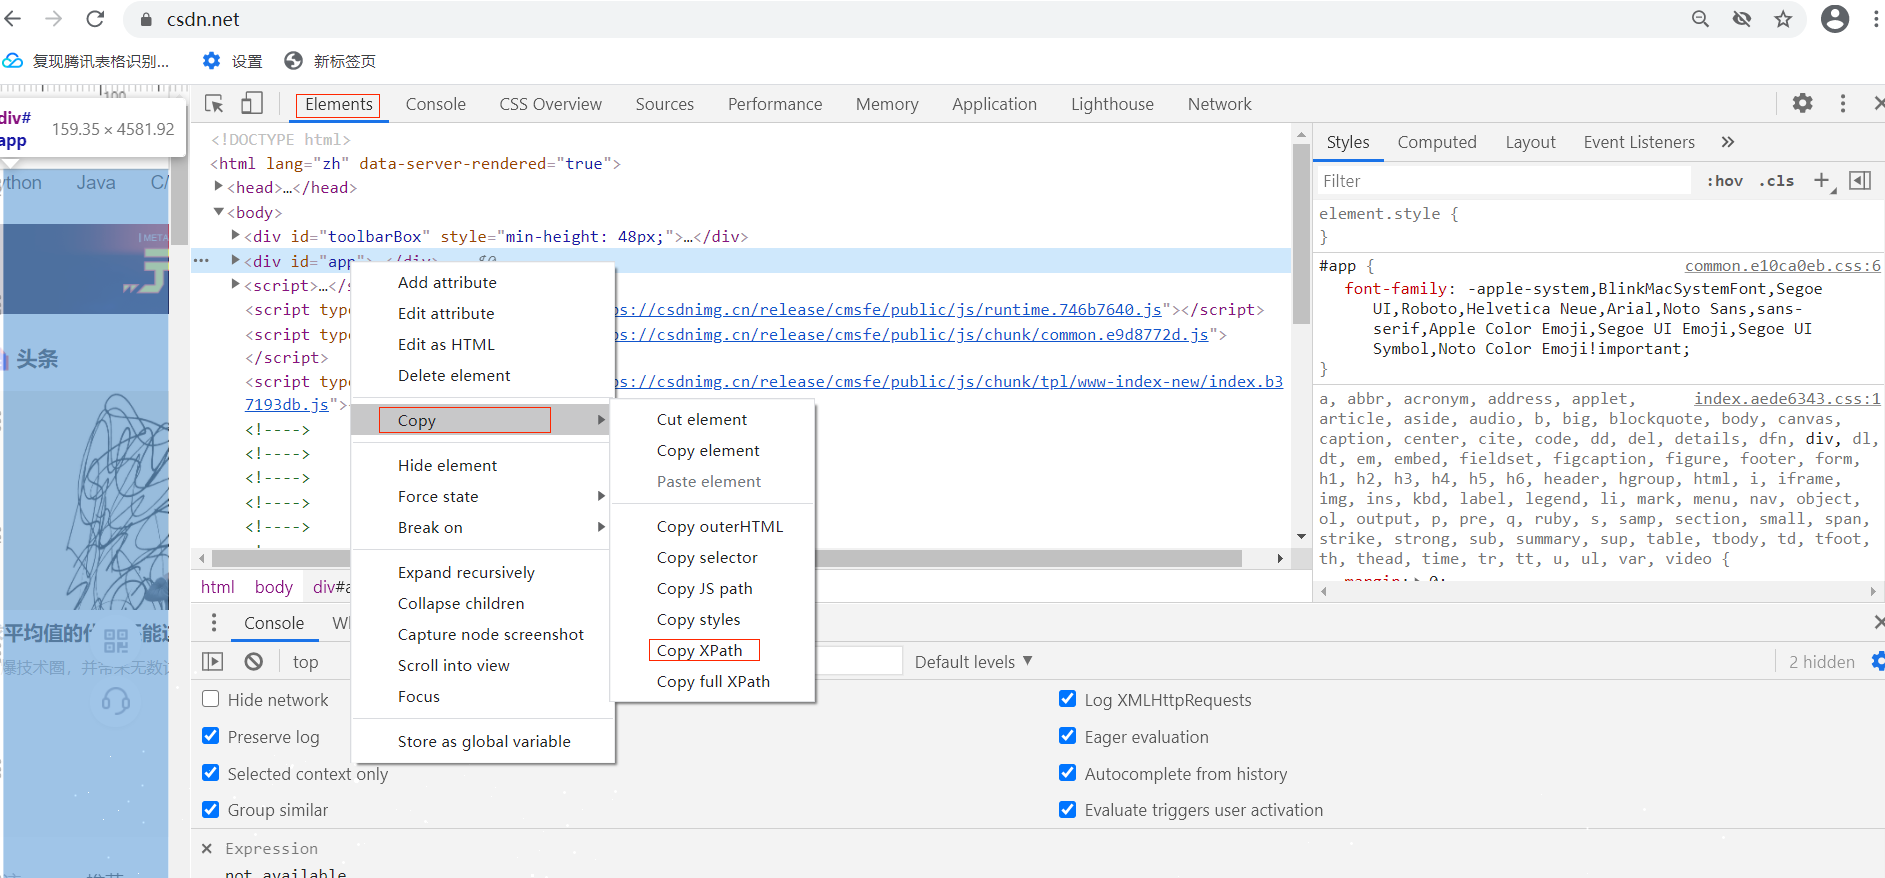This screenshot has height=878, width=1885.
Task: Open the Default levels dropdown
Action: coord(973,662)
